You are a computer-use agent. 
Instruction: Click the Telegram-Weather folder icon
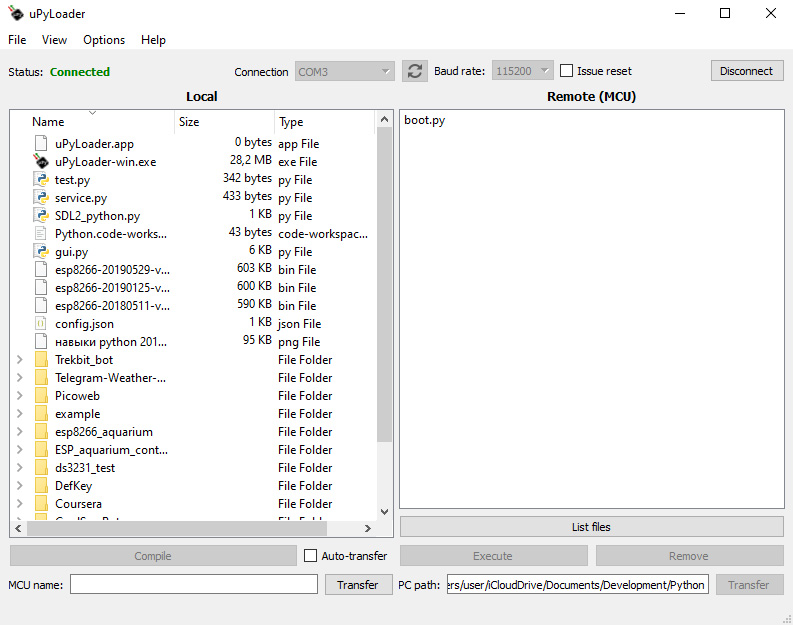(41, 378)
